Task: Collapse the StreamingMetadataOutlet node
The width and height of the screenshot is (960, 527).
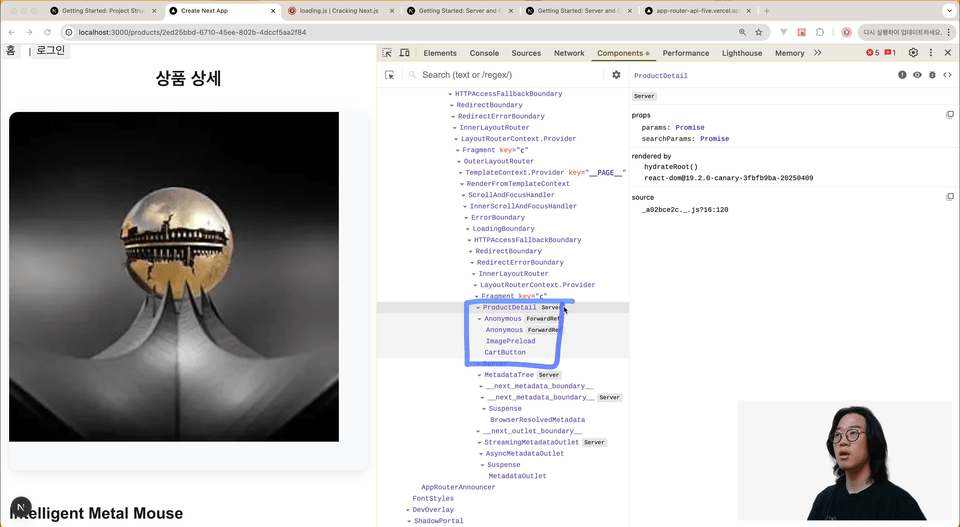Action: tap(479, 443)
